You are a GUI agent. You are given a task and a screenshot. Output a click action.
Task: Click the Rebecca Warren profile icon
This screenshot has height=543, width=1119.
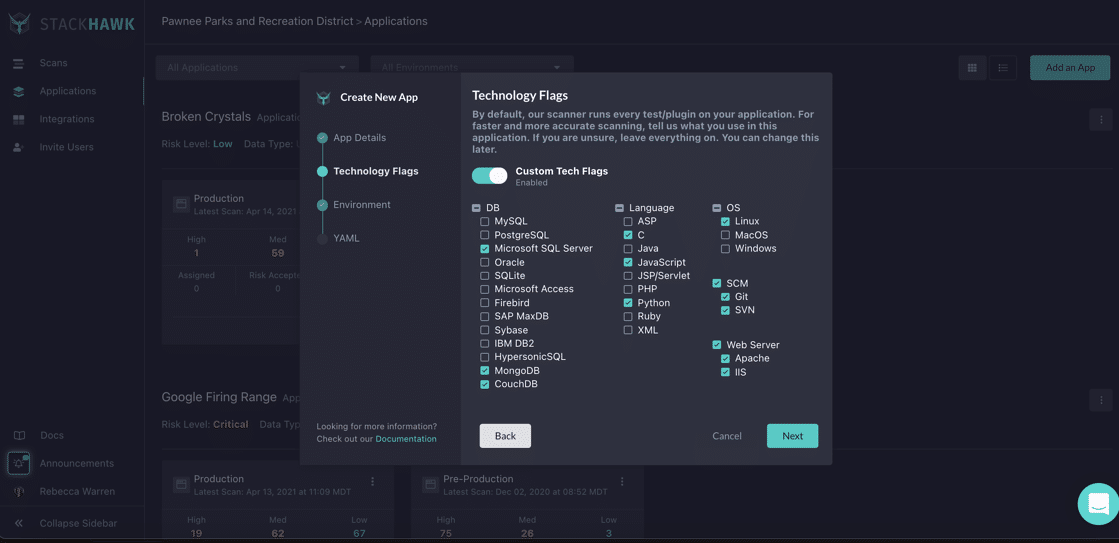coord(19,492)
